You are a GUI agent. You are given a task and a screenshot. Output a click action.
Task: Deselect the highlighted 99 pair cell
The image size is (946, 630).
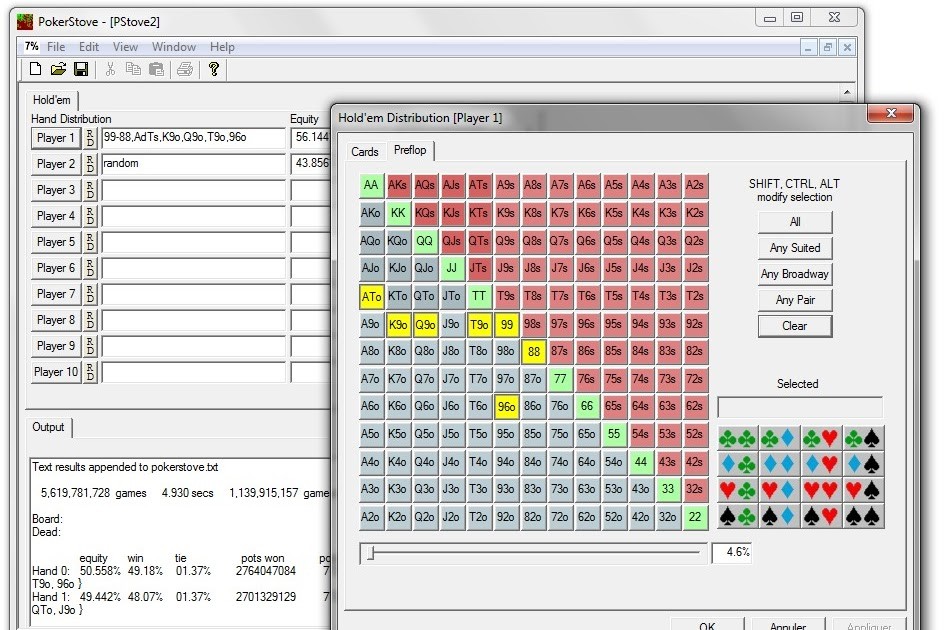coord(506,324)
